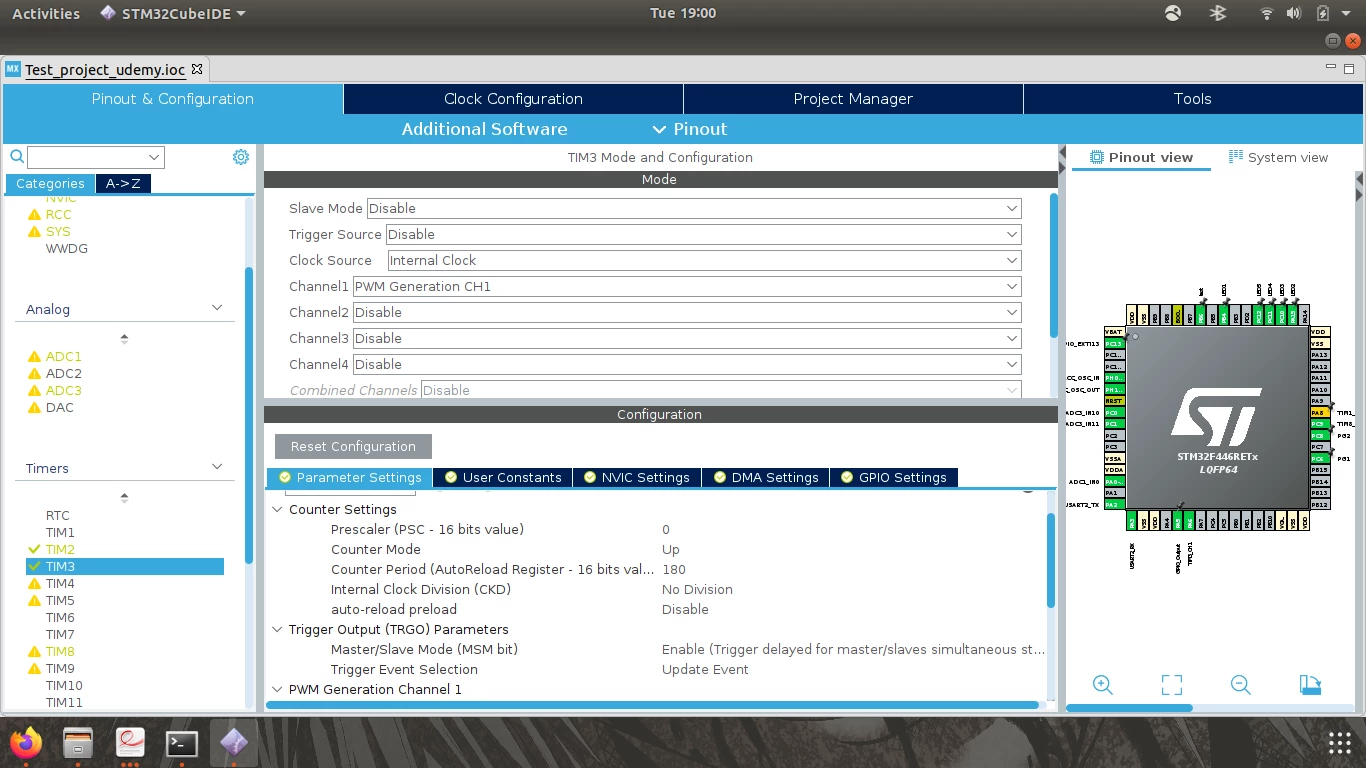
Task: Select ADC1 in the Analog list
Action: pyautogui.click(x=63, y=356)
